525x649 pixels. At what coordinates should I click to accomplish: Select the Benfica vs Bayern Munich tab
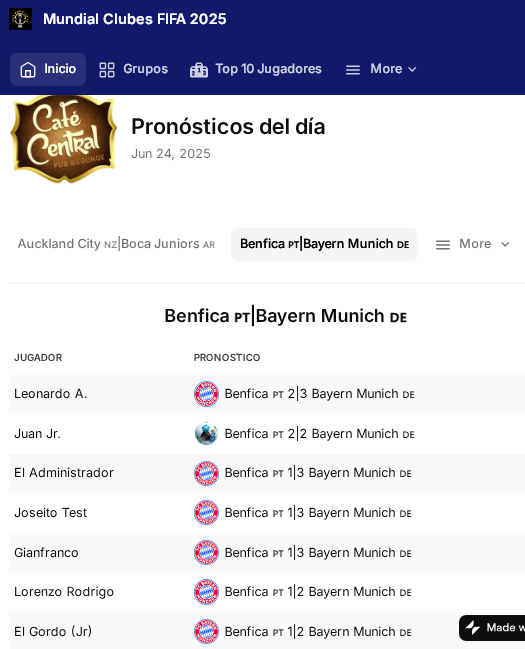324,244
